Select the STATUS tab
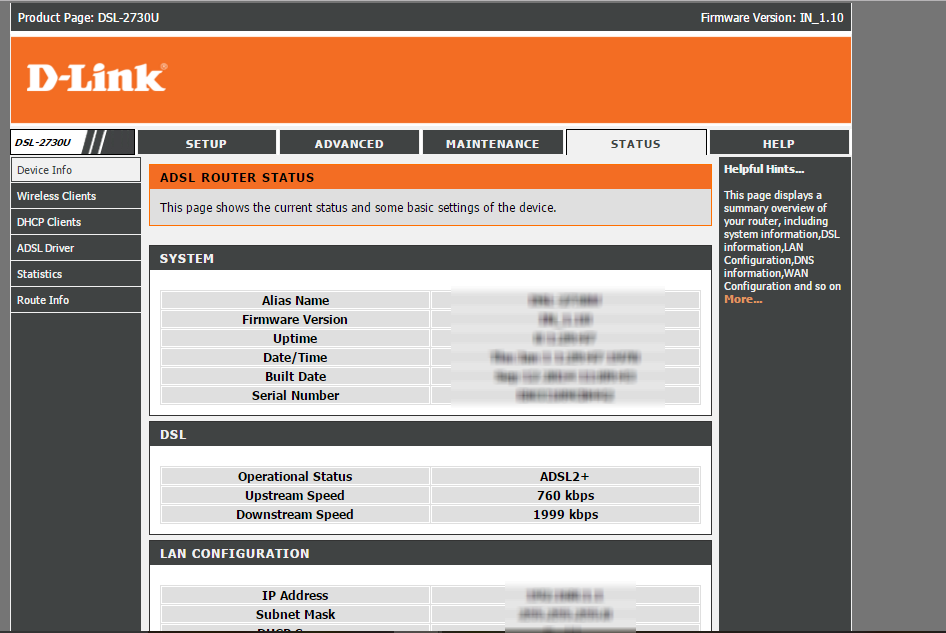Screen dimensions: 946x633 coord(636,144)
